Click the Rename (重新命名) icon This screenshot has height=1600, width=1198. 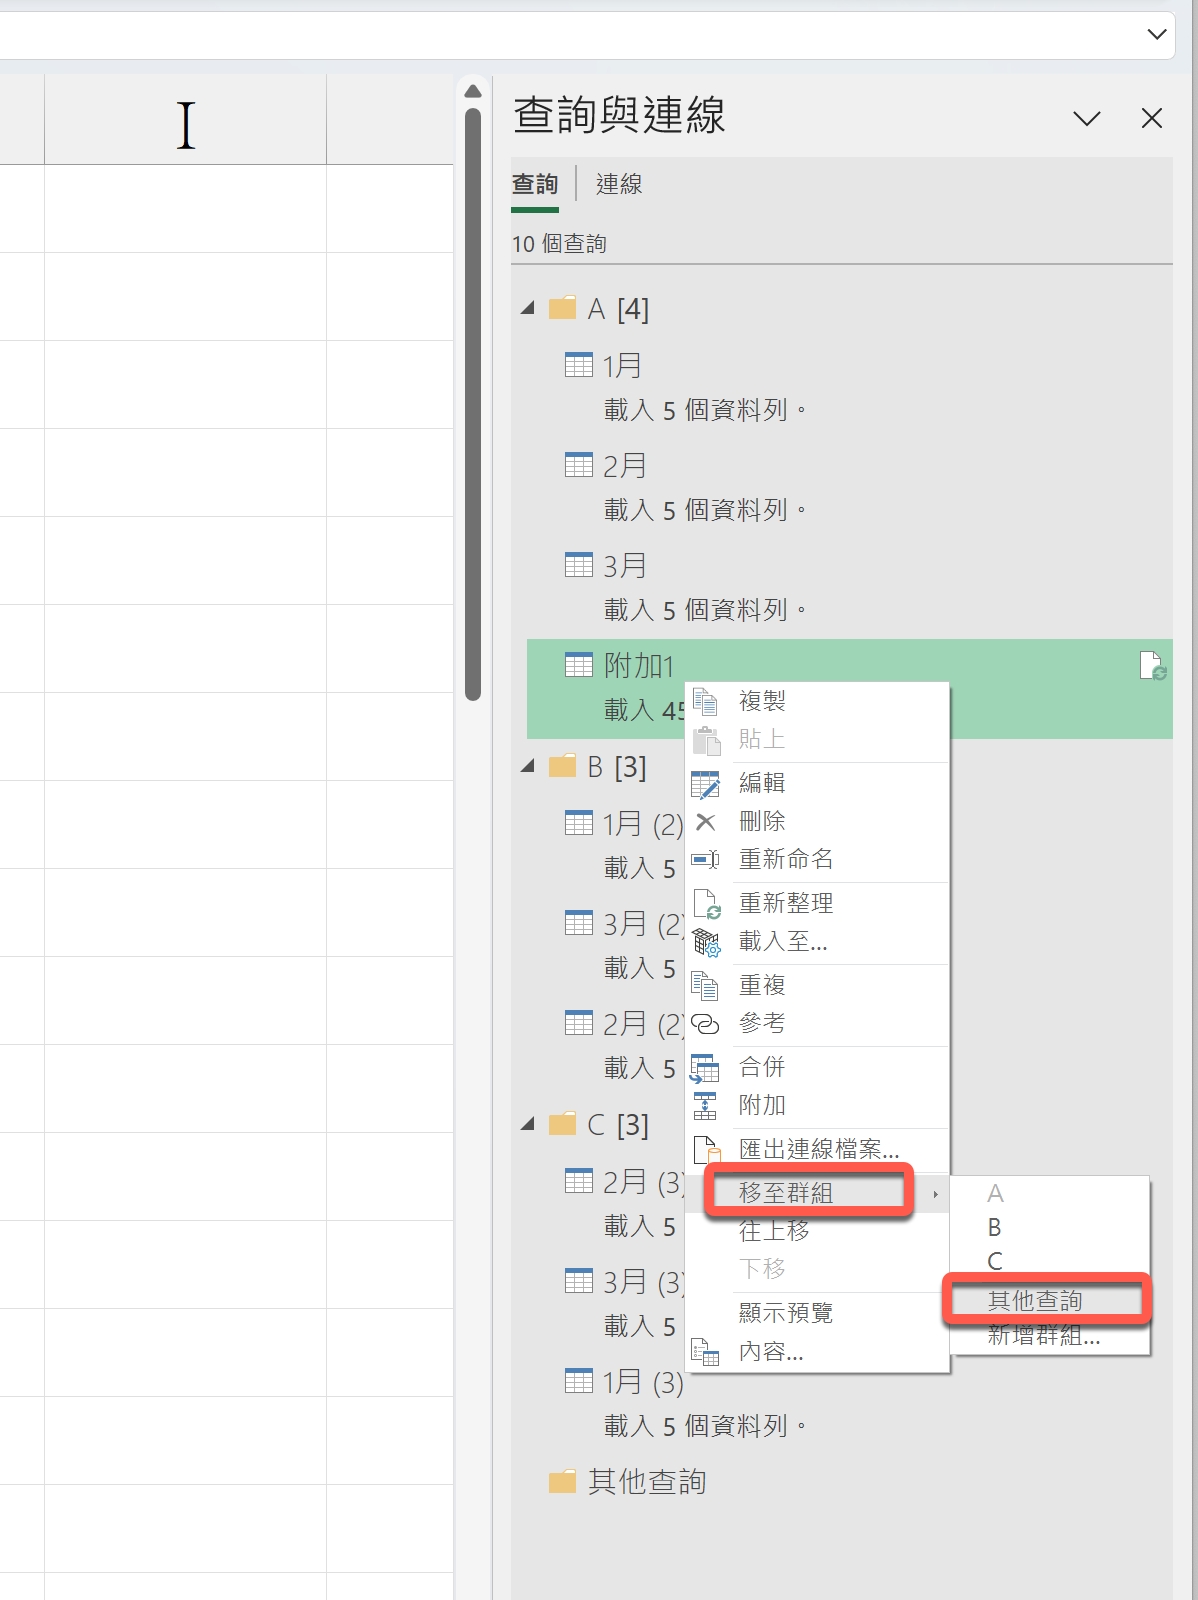[x=705, y=860]
